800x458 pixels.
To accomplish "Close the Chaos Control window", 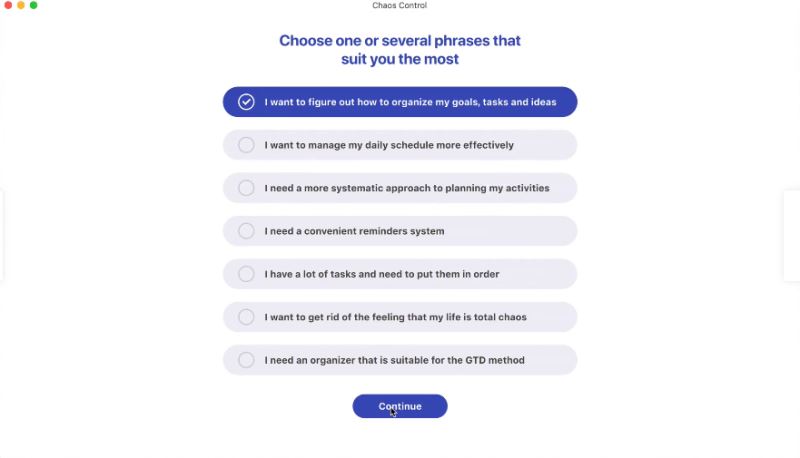I will pos(8,5).
